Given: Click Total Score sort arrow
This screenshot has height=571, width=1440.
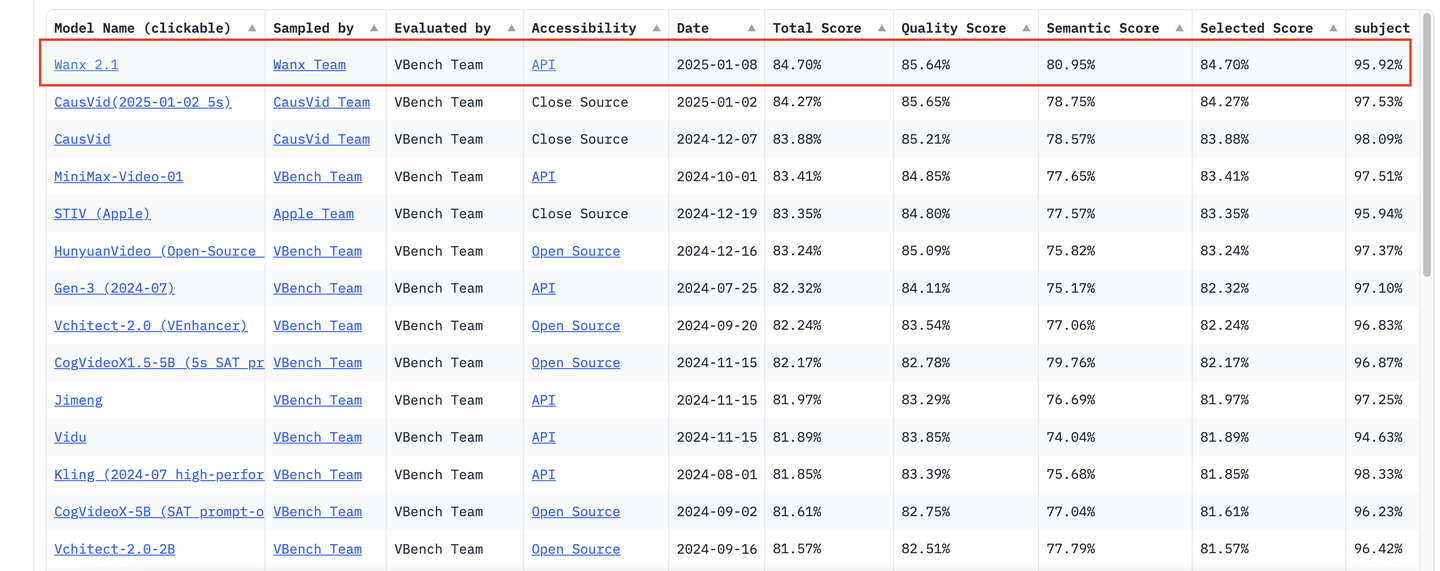Looking at the screenshot, I should [x=881, y=28].
